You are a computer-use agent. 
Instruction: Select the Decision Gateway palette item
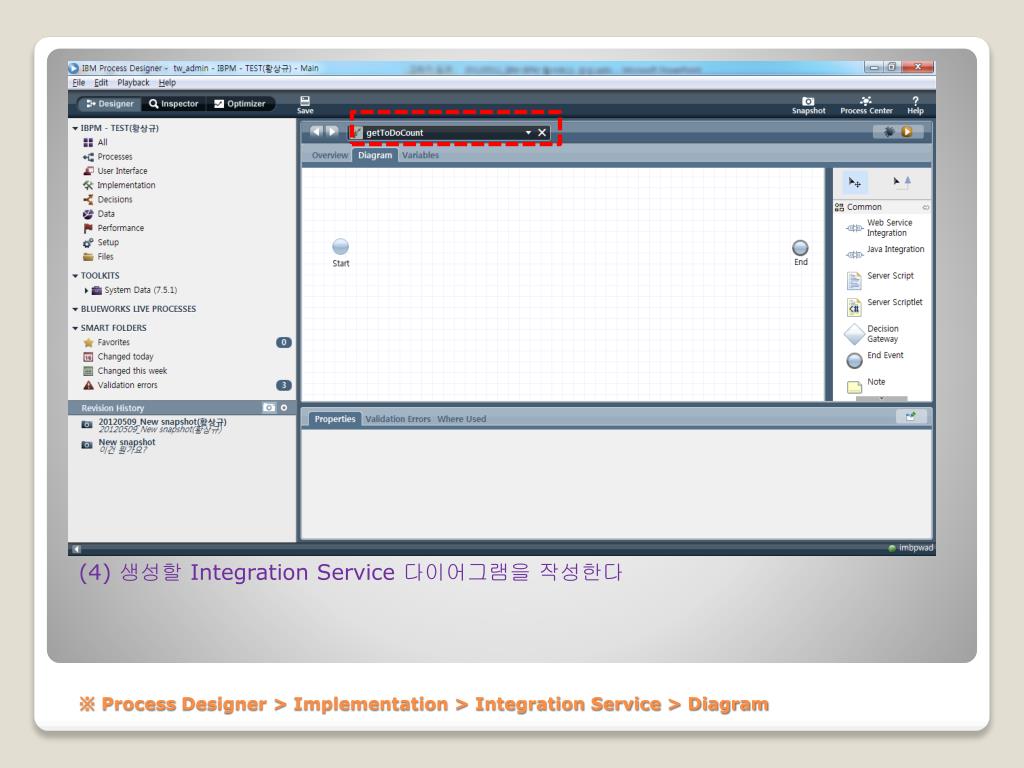click(x=872, y=334)
